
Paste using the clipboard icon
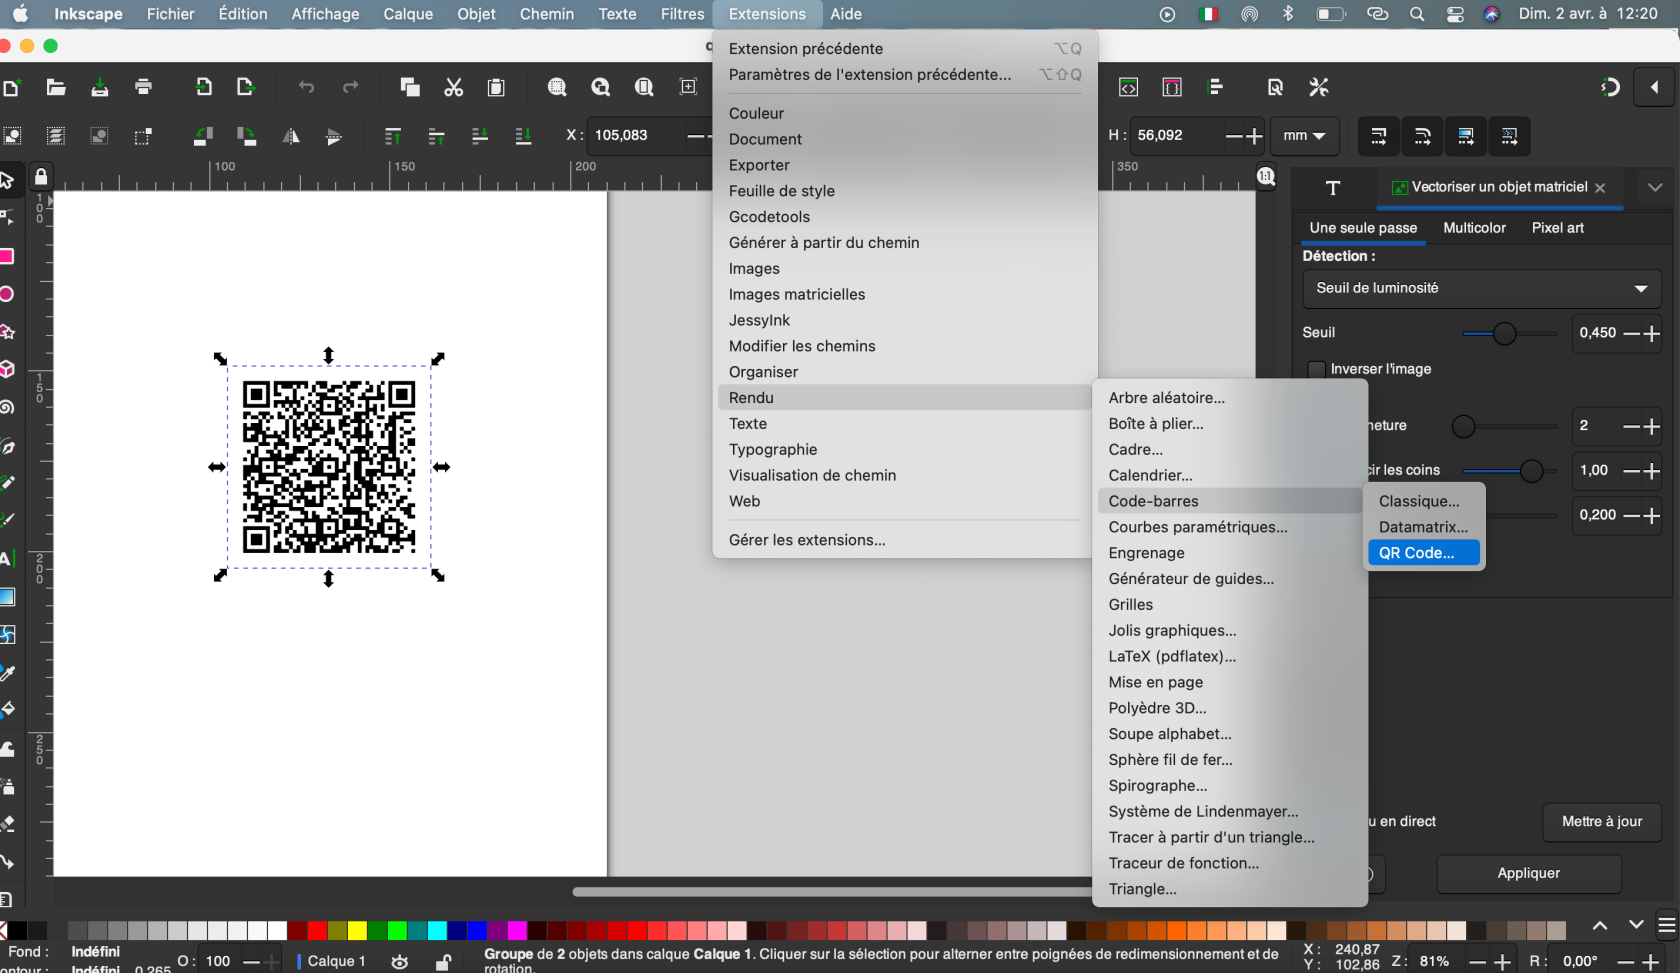click(x=496, y=87)
